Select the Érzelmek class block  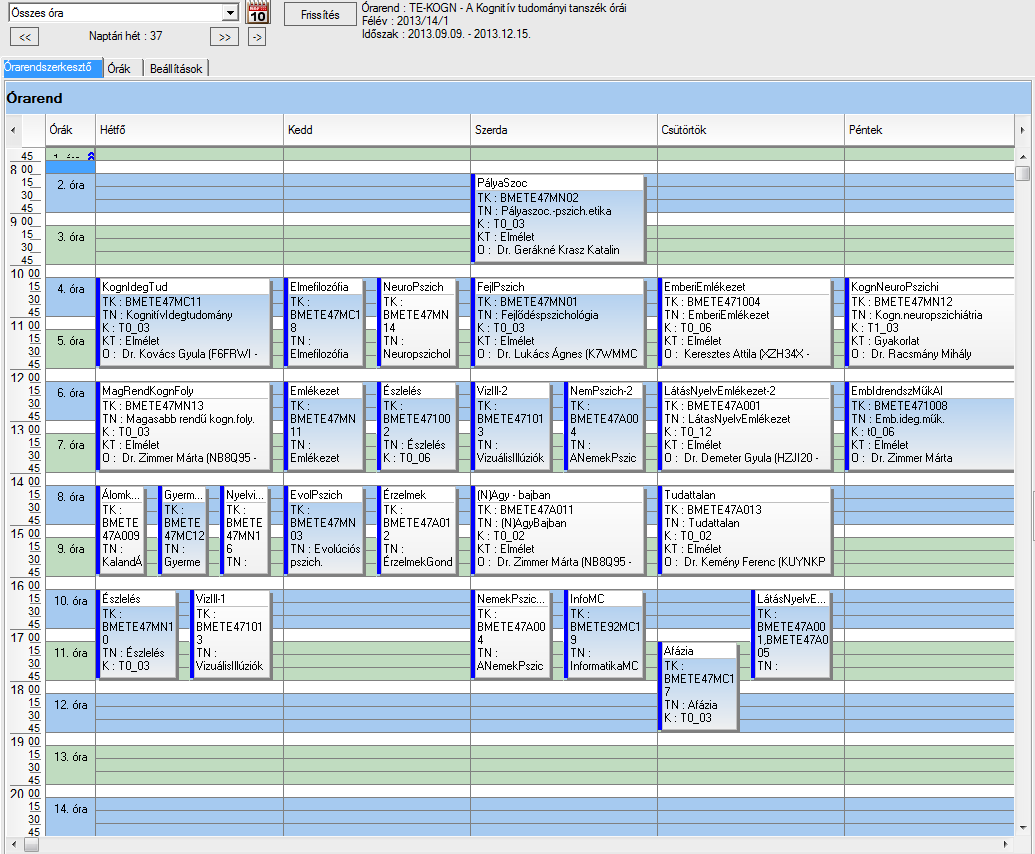click(417, 530)
